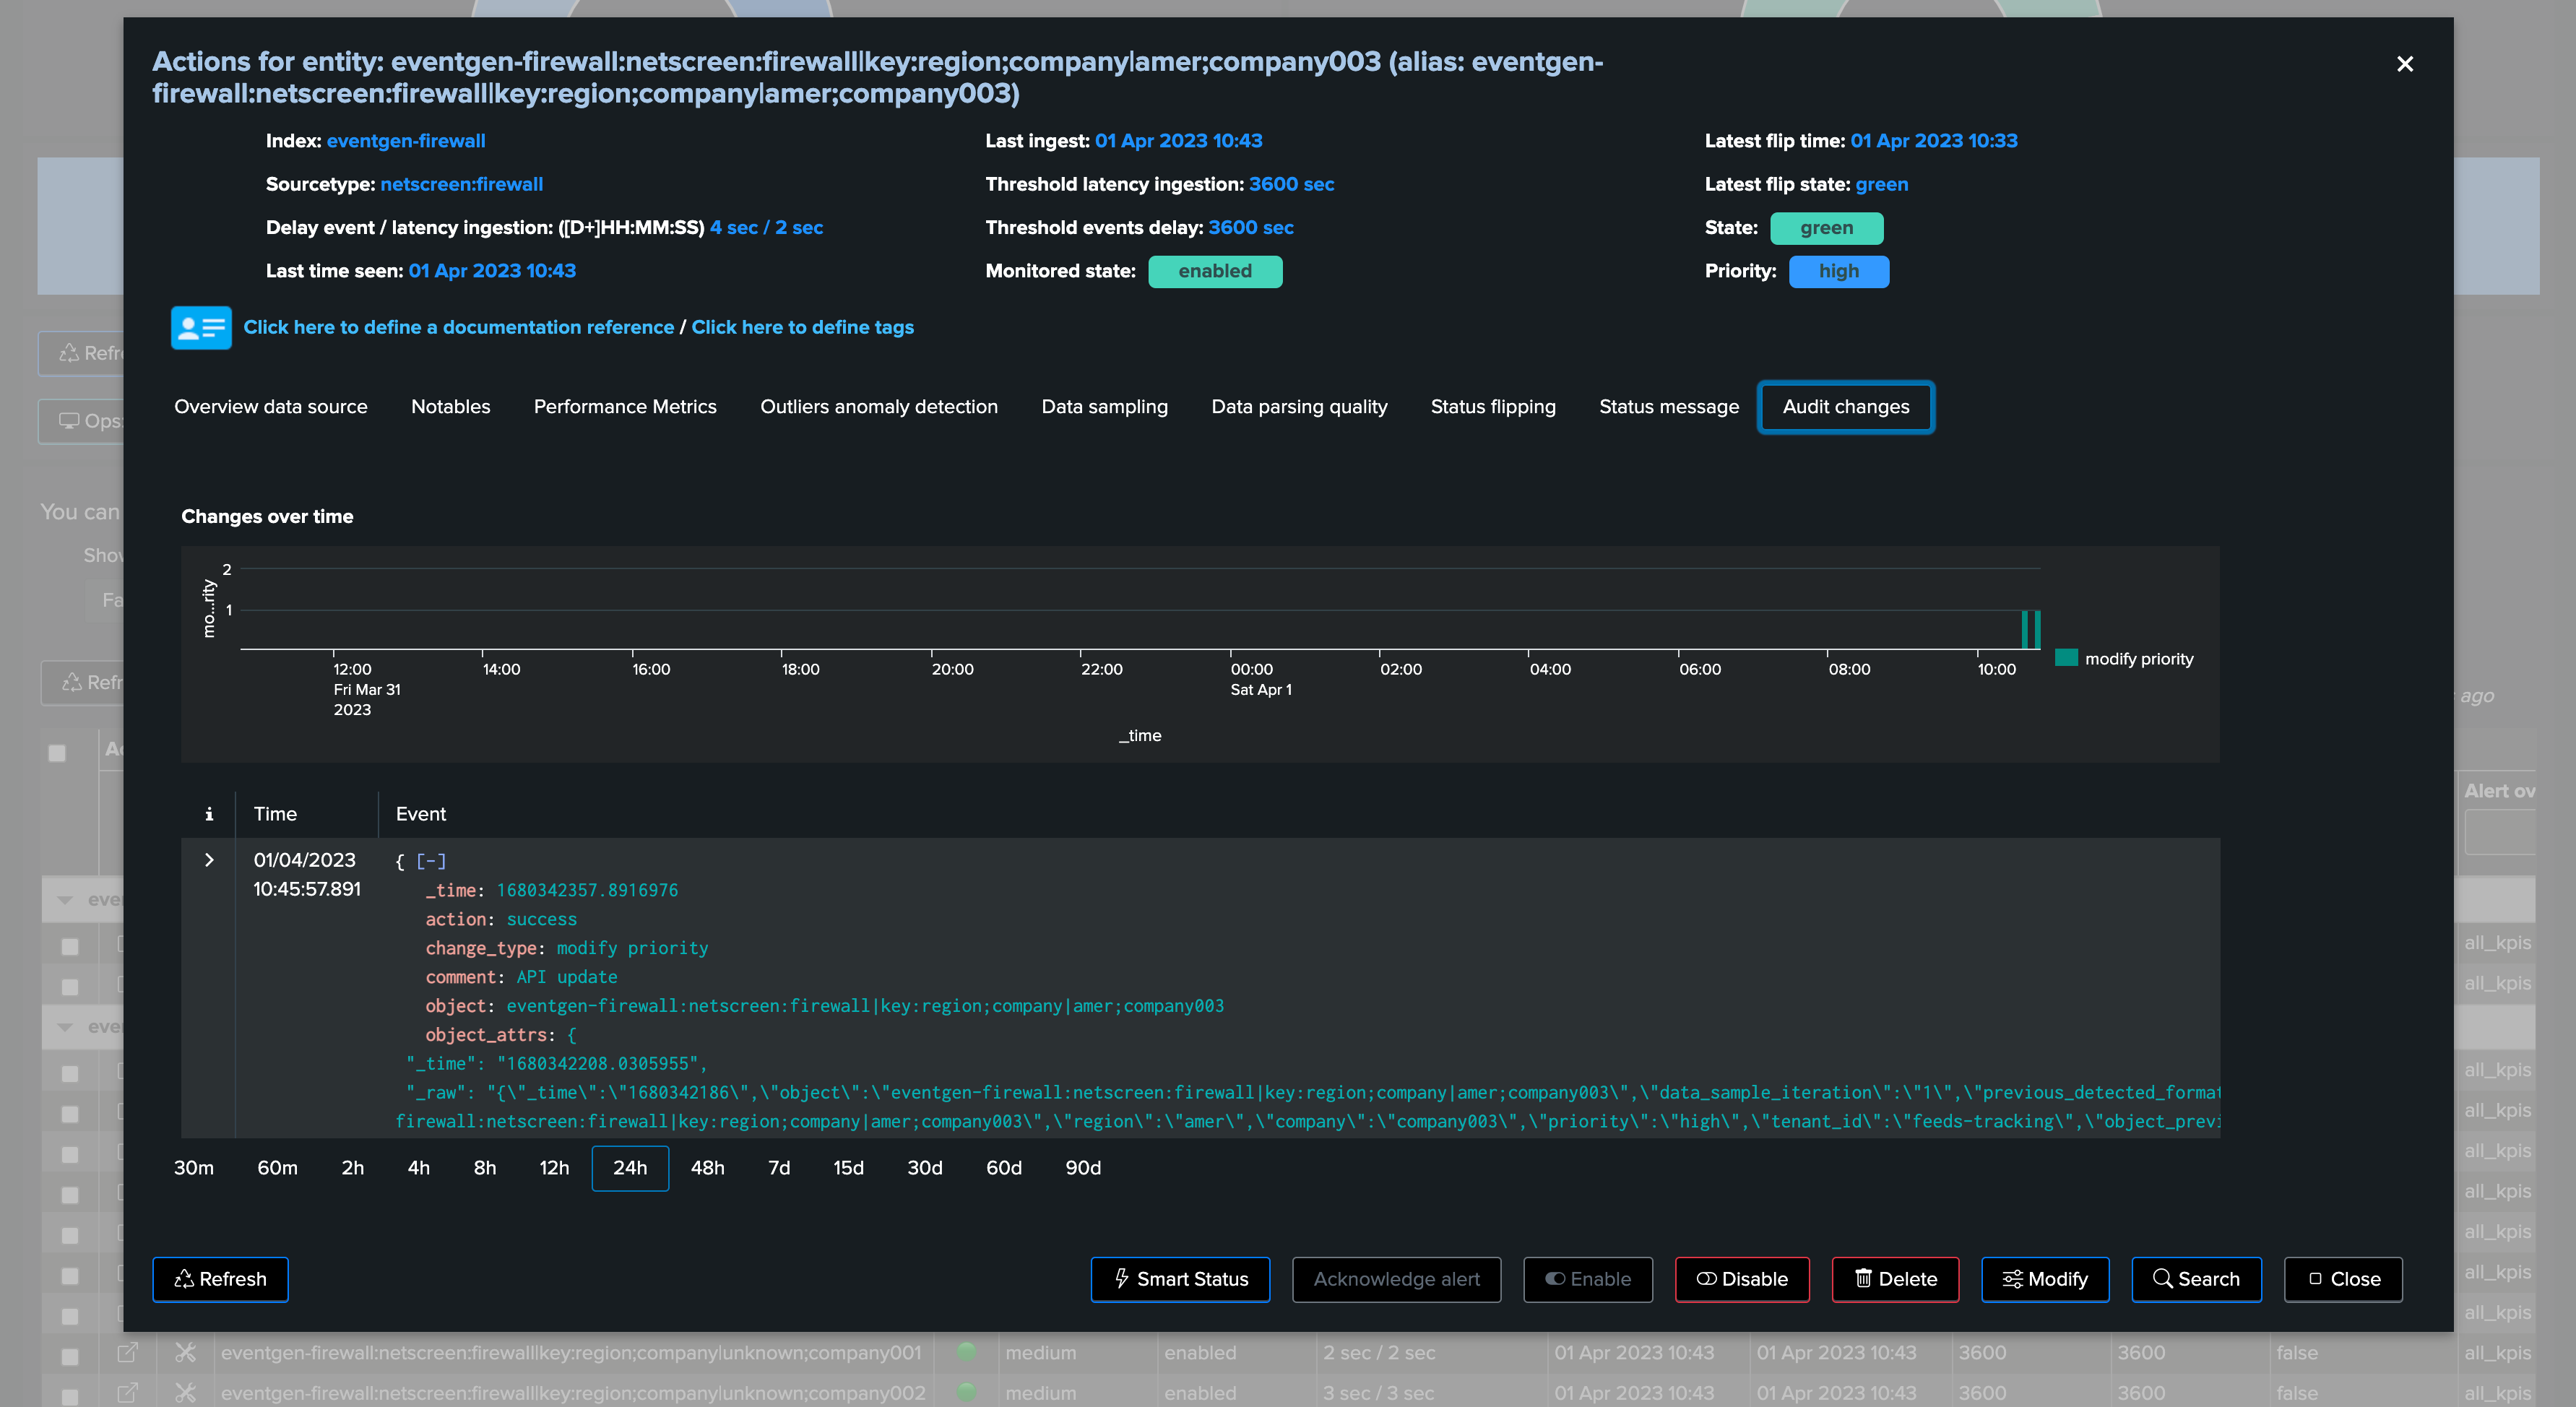Open company002 row external link icon
Viewport: 2576px width, 1407px height.
(128, 1392)
